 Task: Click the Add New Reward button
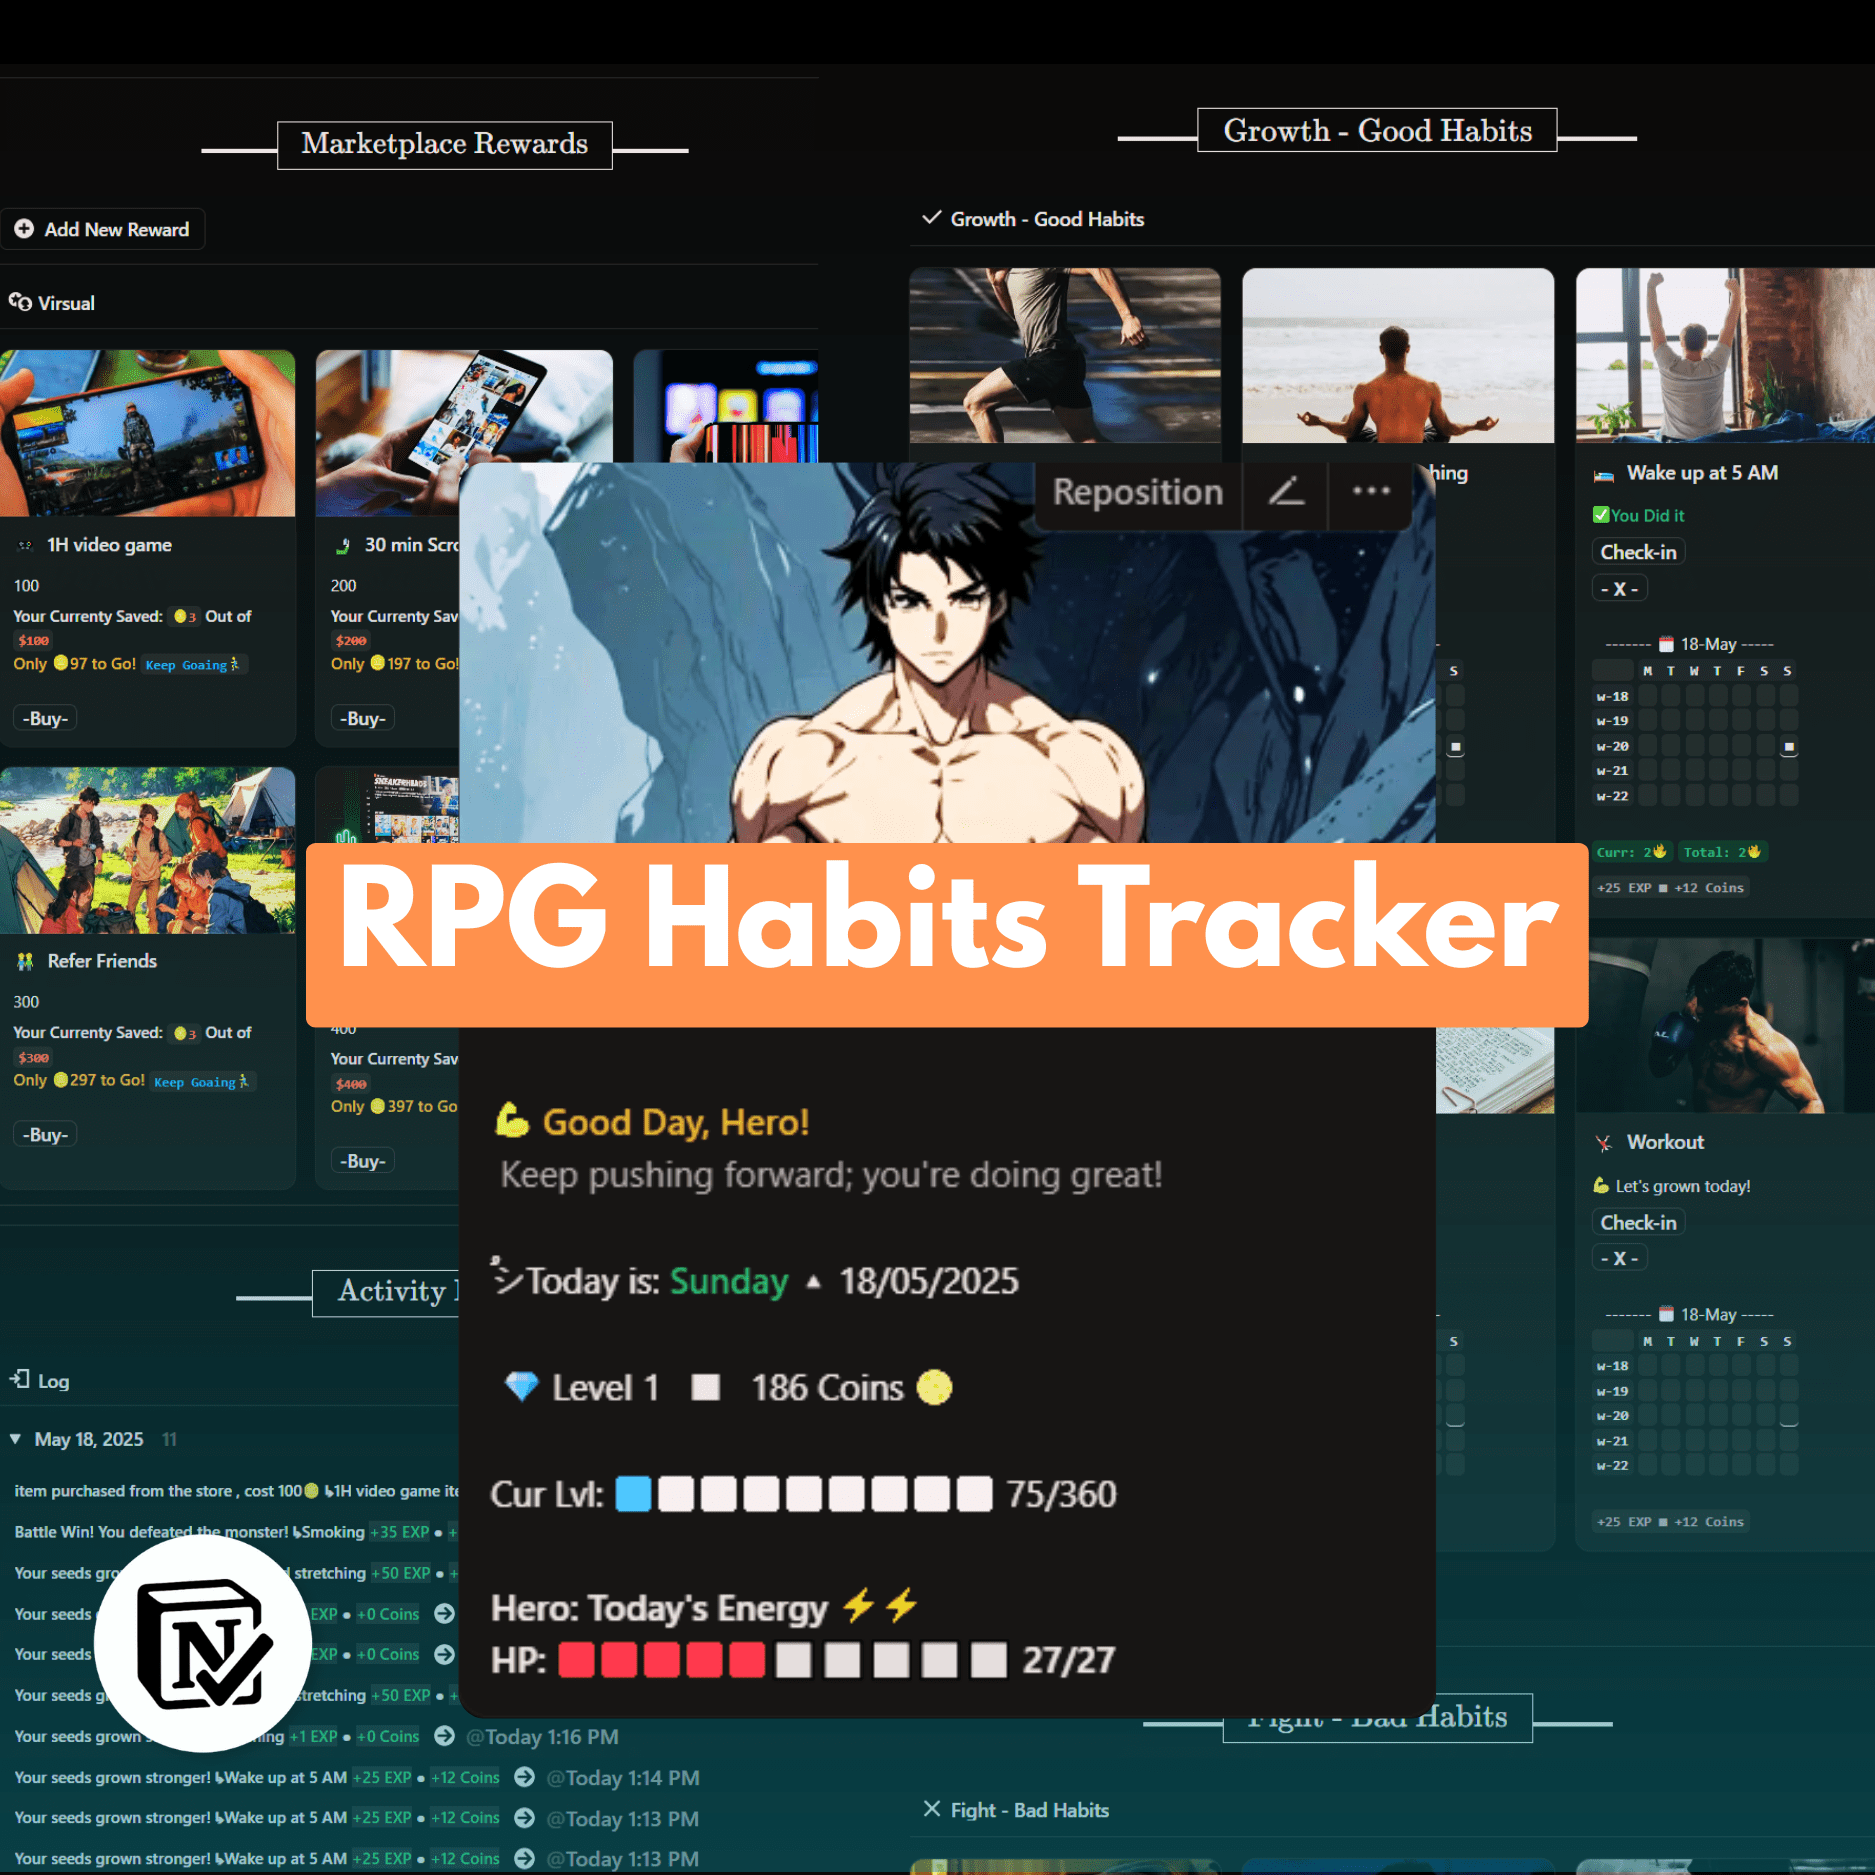(x=102, y=229)
